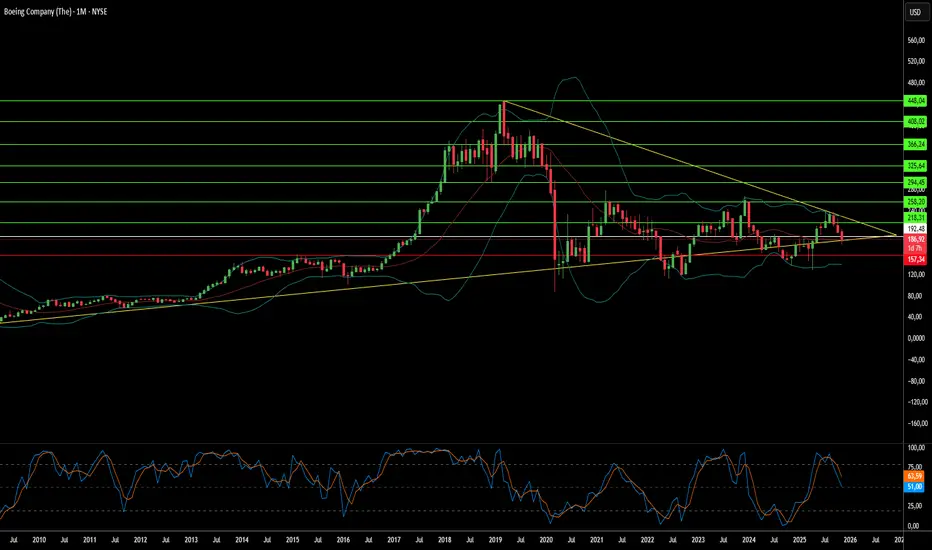Select the red 157,34 support level label

tap(915, 260)
